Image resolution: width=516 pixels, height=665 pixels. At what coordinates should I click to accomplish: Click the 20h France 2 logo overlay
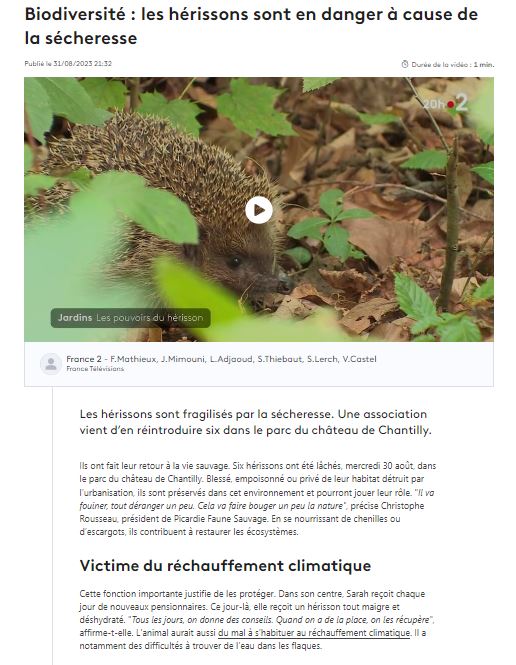[445, 103]
